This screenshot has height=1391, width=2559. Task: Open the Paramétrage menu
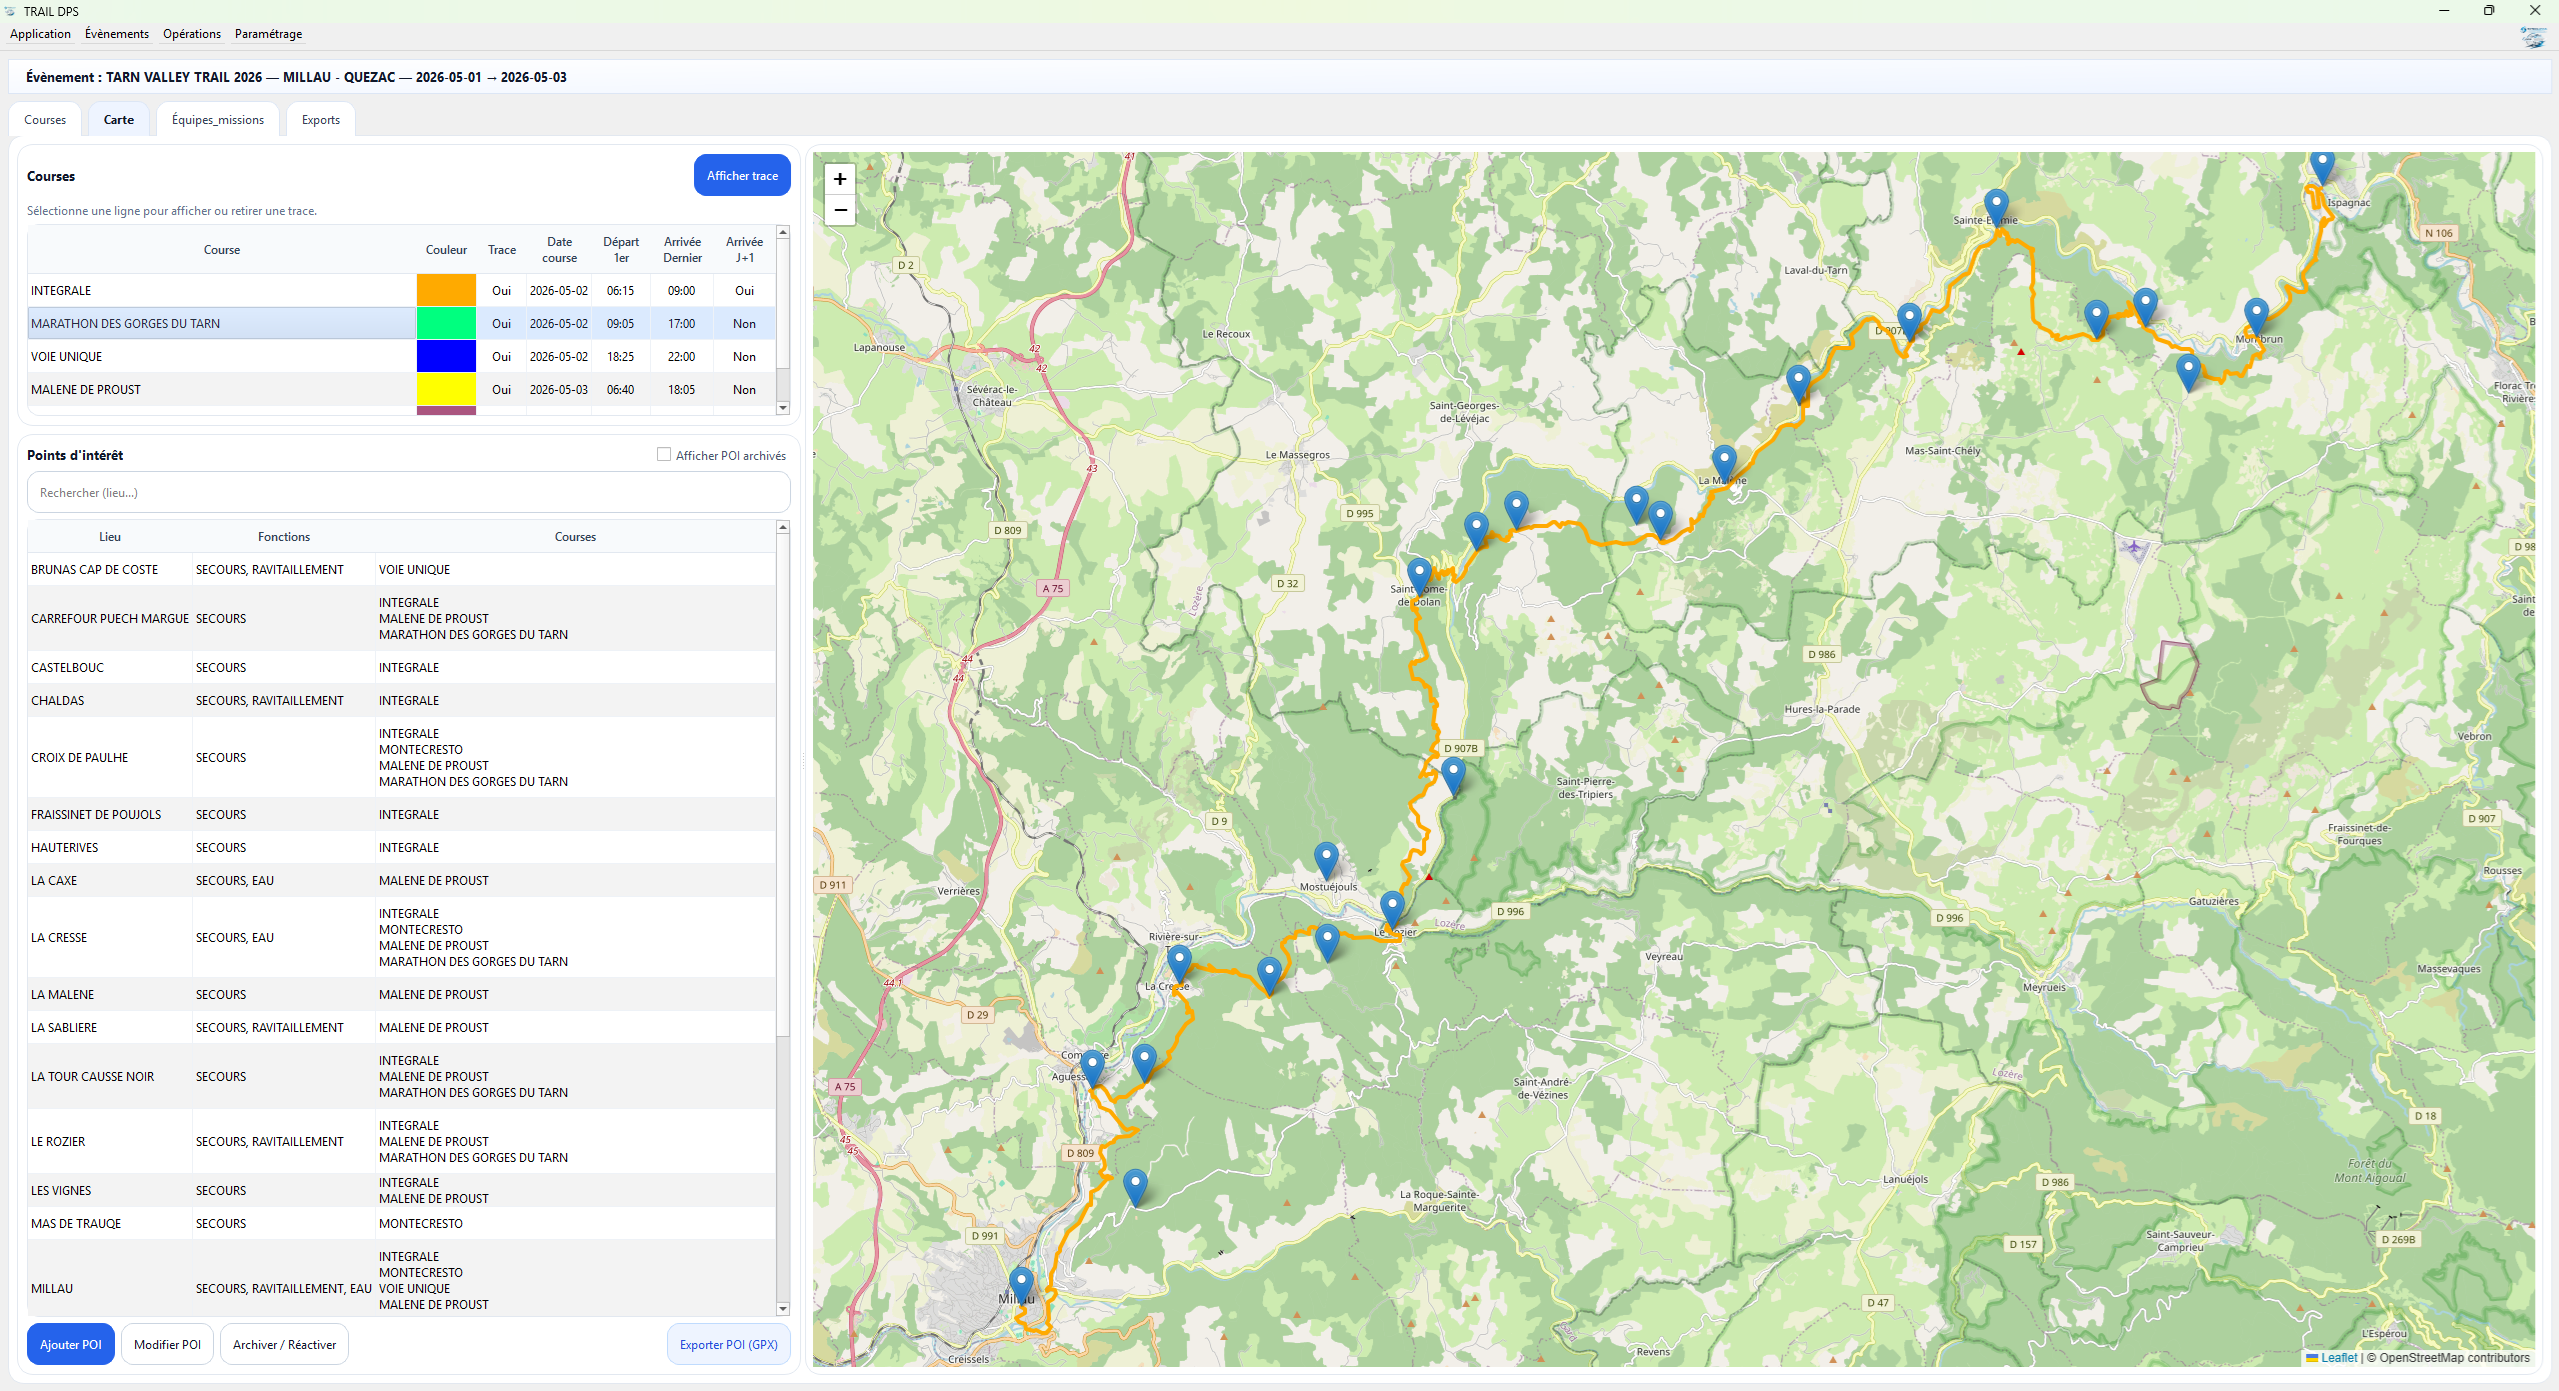click(267, 33)
